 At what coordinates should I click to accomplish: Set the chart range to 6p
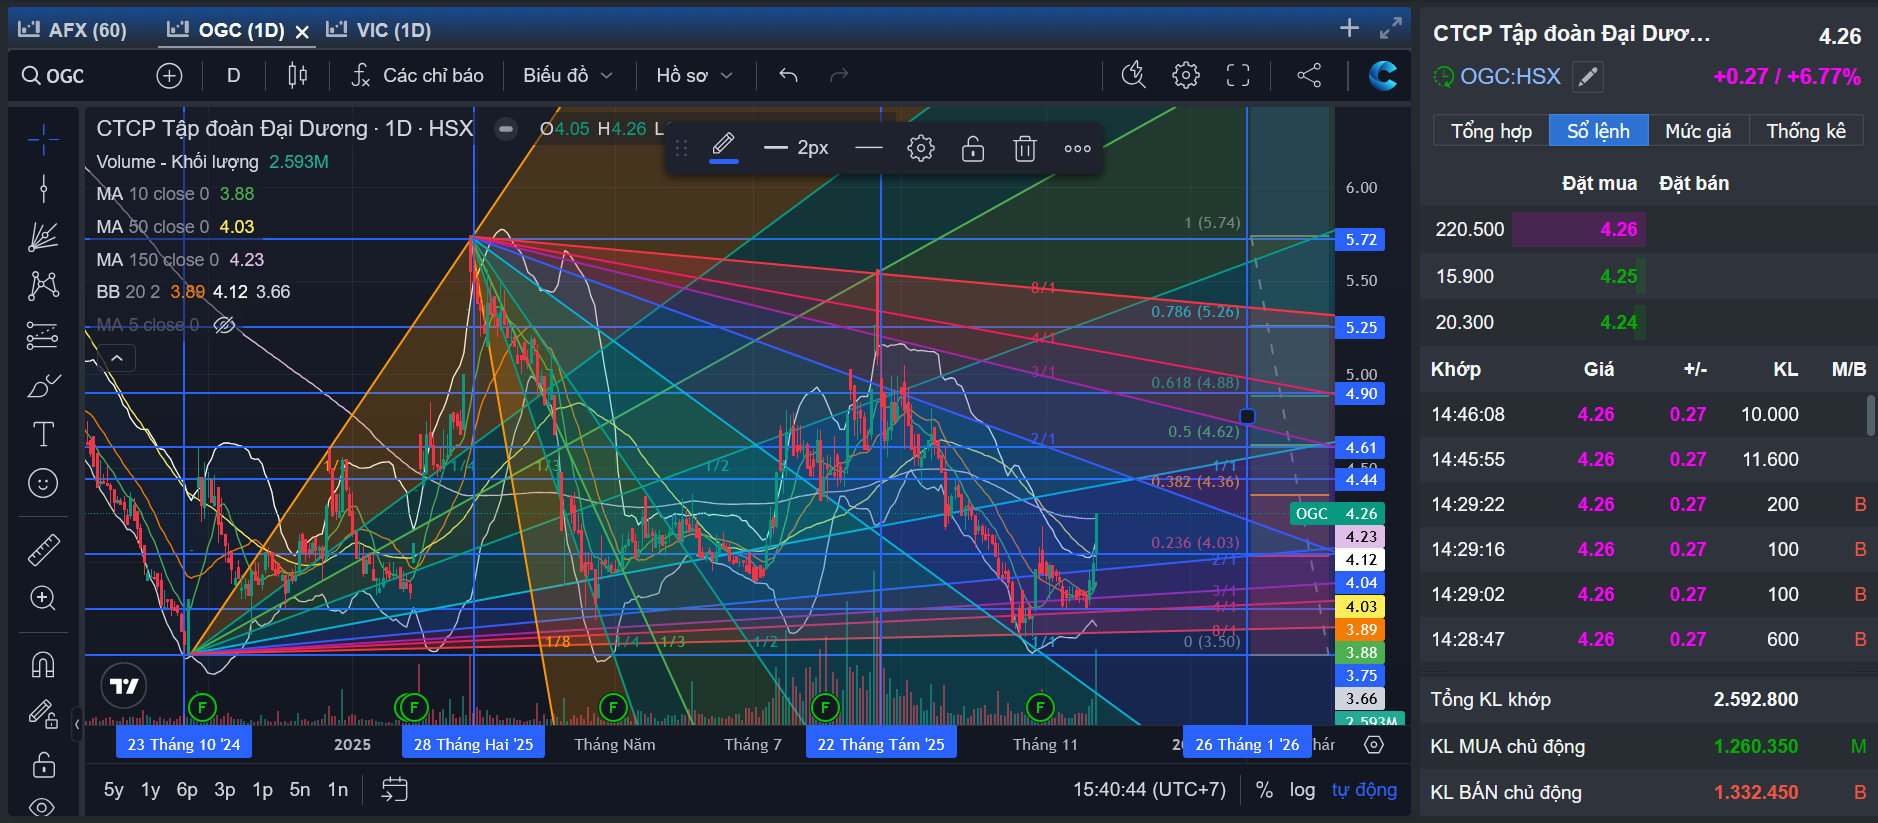pos(187,790)
